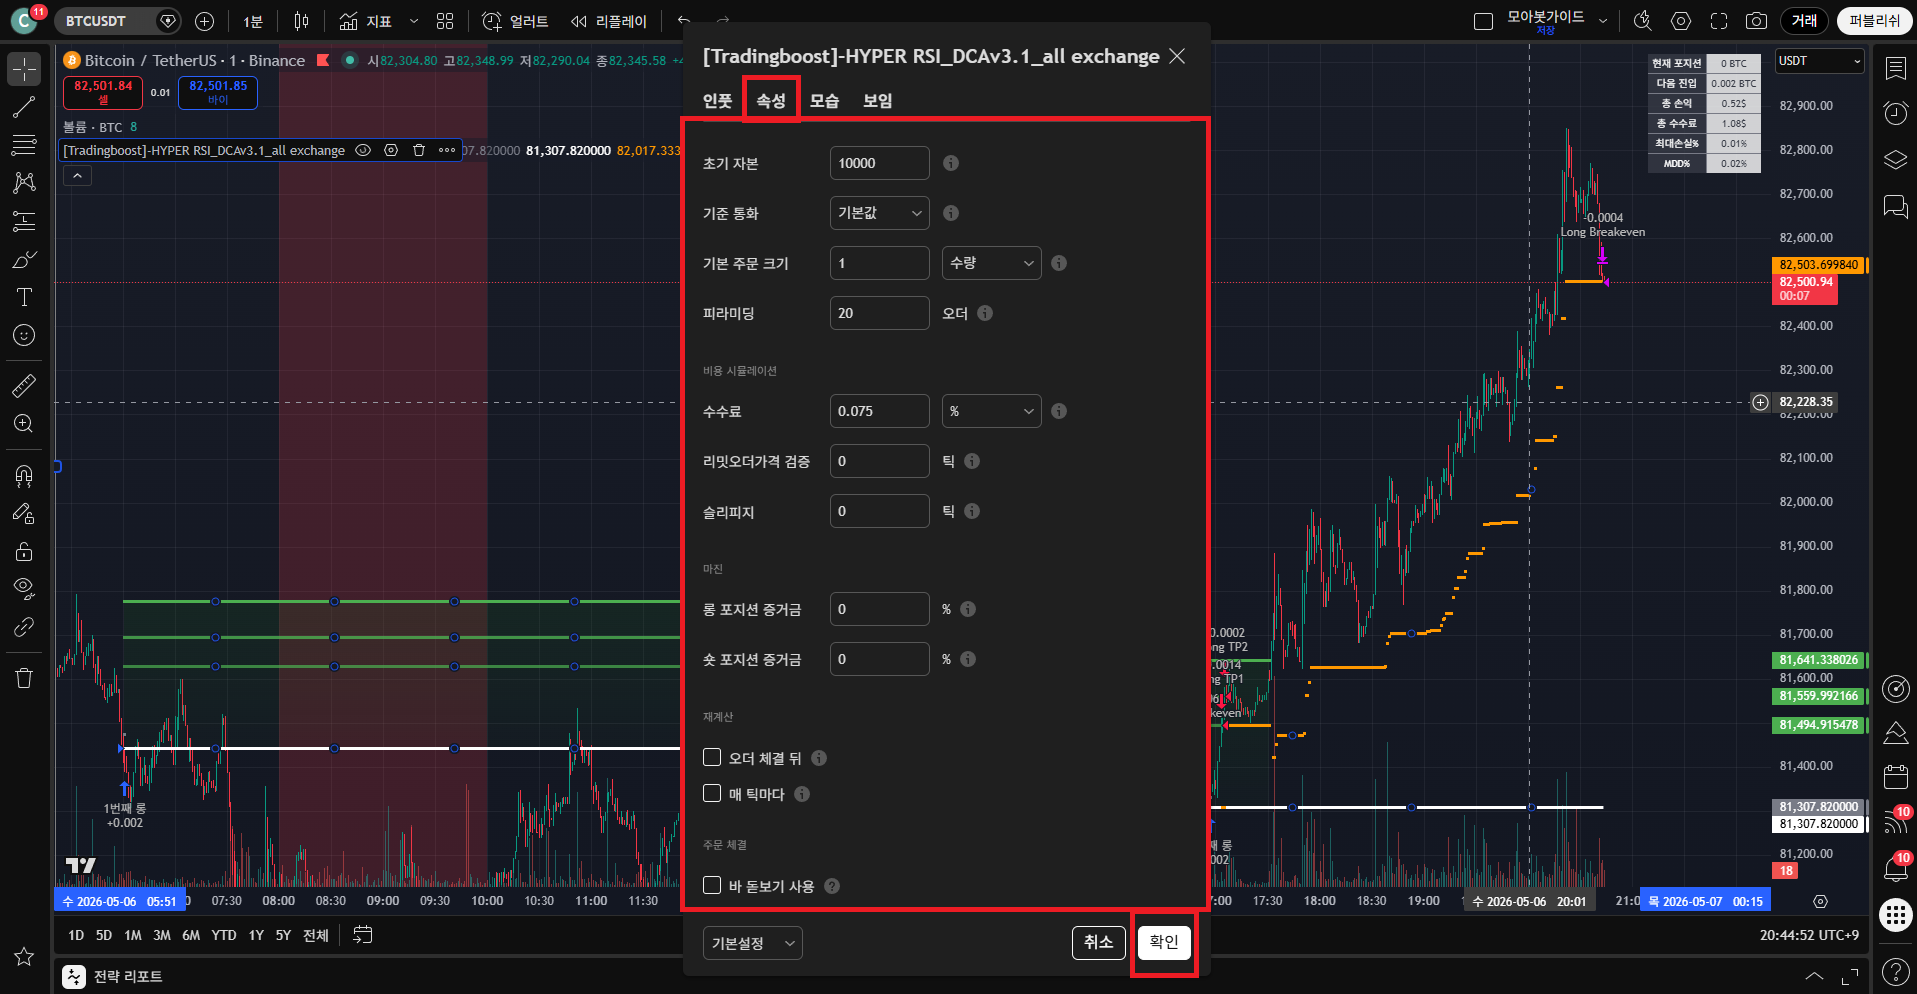Toggle lock all drawings
Screen dimensions: 1917x994
click(x=24, y=551)
